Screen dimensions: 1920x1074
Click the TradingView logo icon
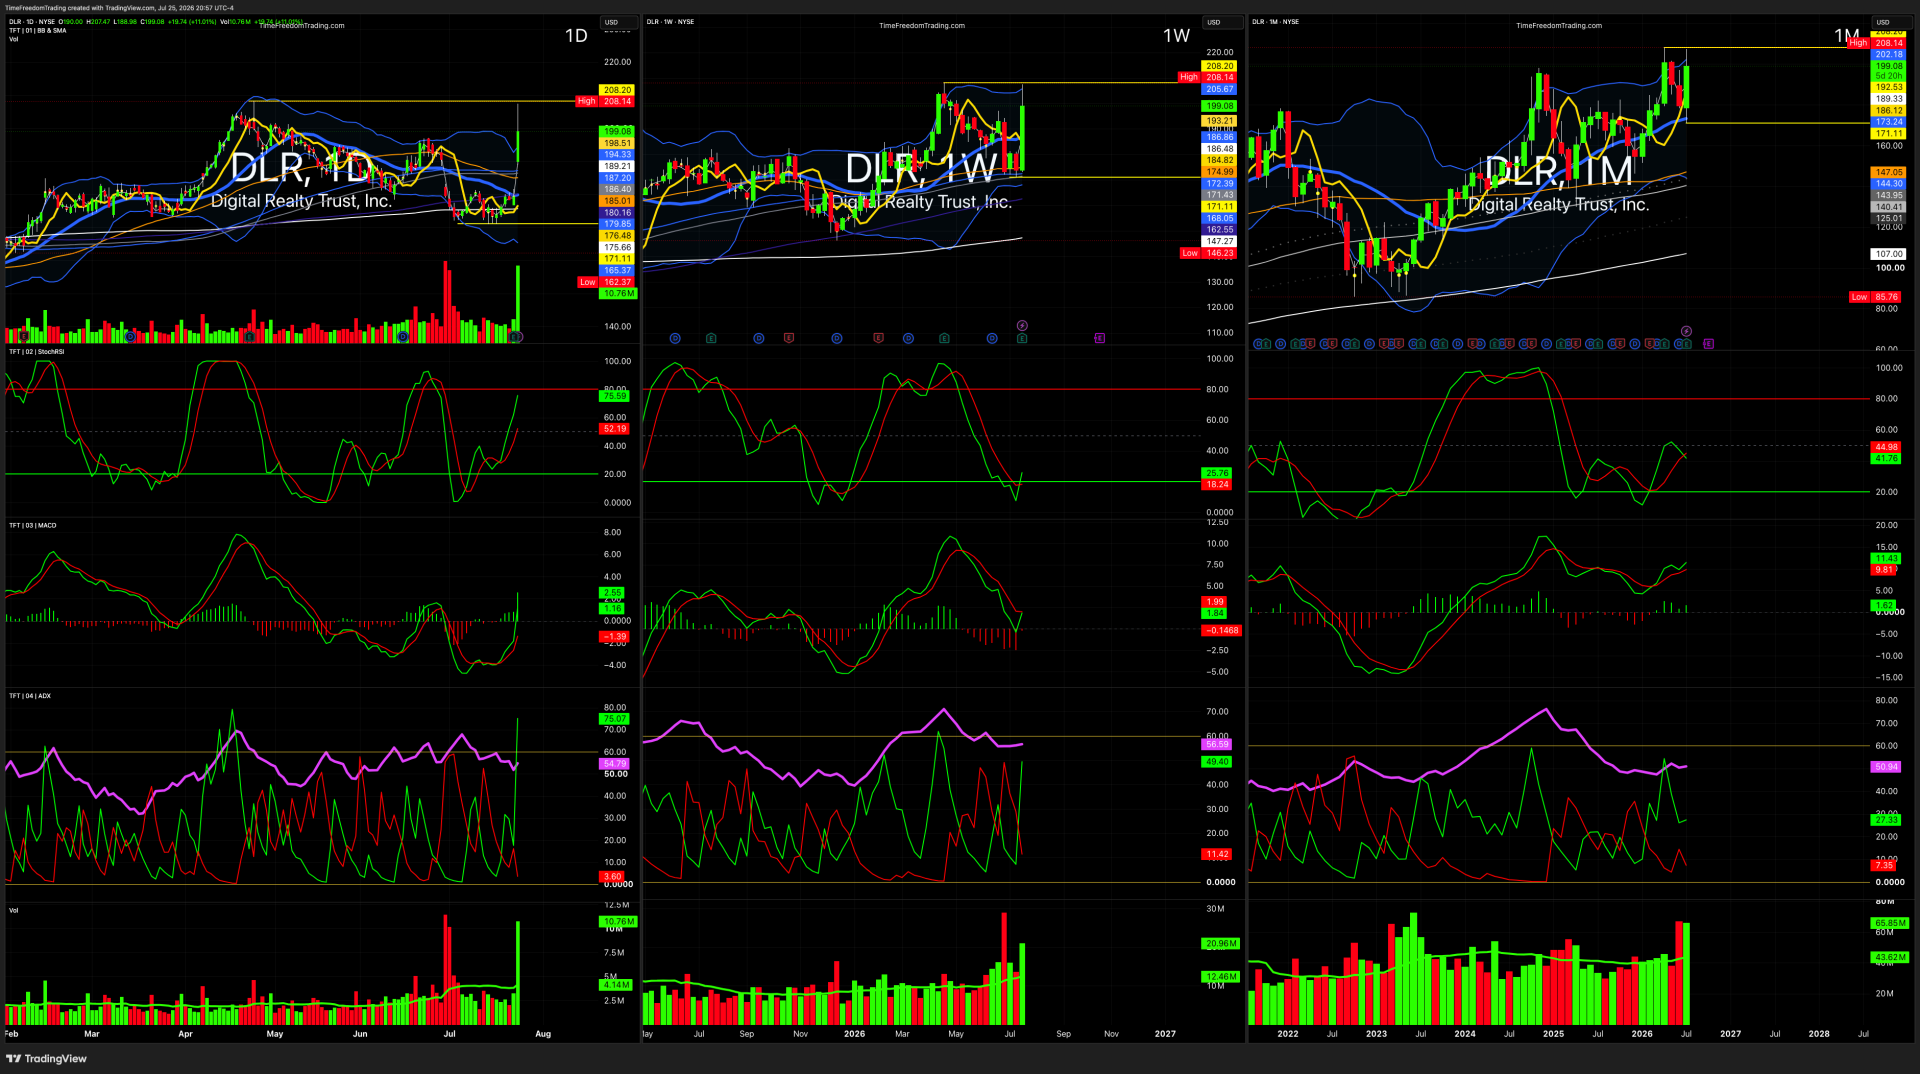(14, 1058)
